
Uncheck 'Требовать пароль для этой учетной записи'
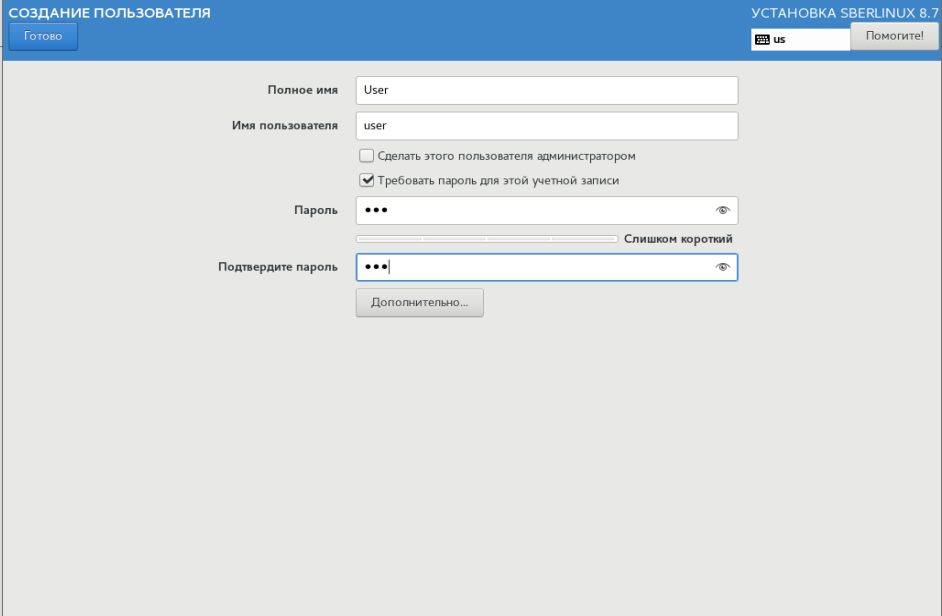tap(367, 181)
